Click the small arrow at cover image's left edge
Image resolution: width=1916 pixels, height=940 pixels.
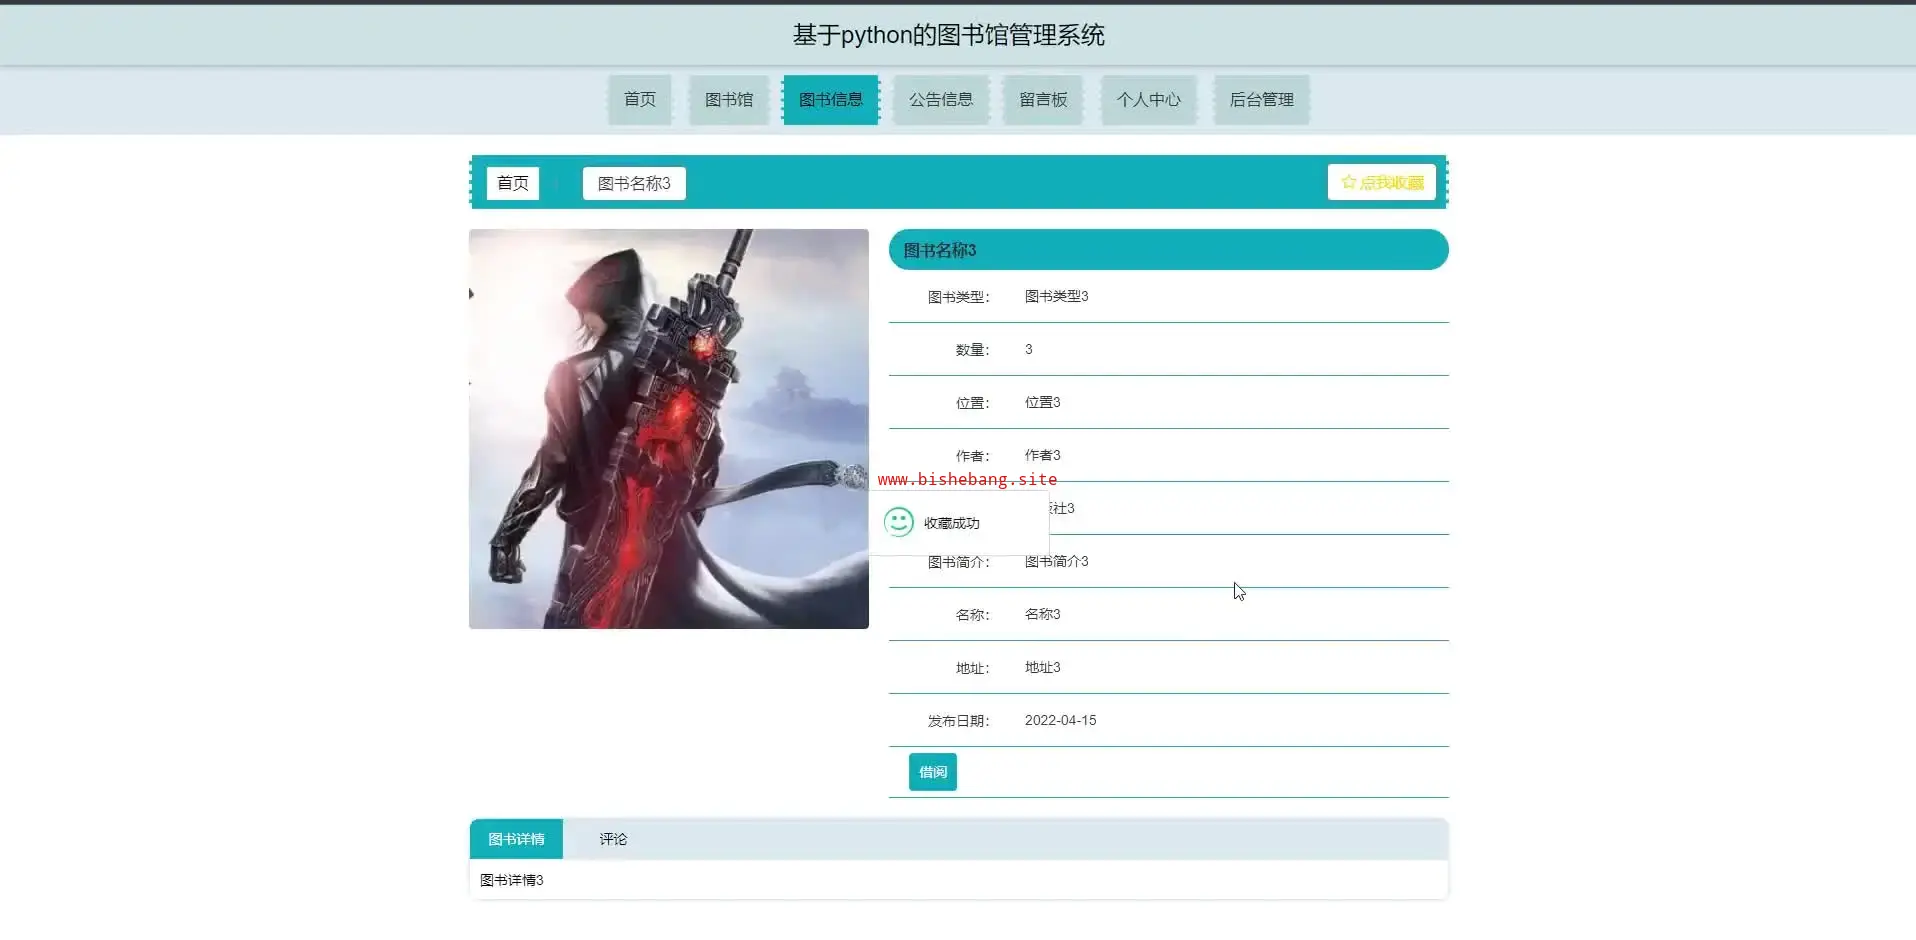click(471, 294)
